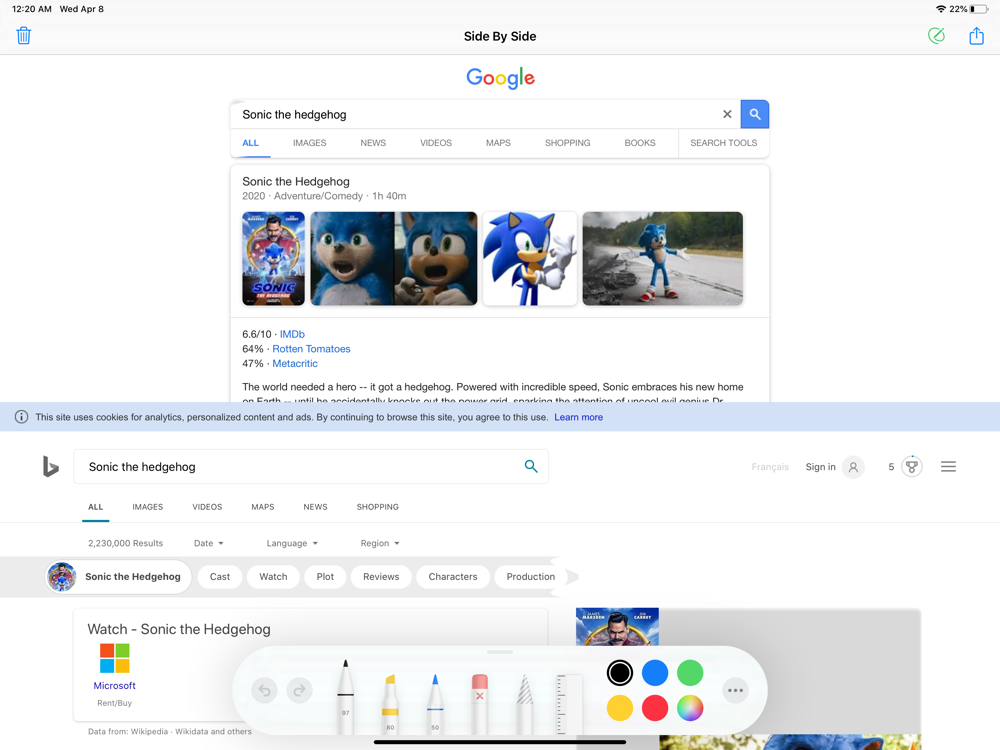This screenshot has width=1000, height=750.
Task: Tap the trash delete icon
Action: (x=24, y=36)
